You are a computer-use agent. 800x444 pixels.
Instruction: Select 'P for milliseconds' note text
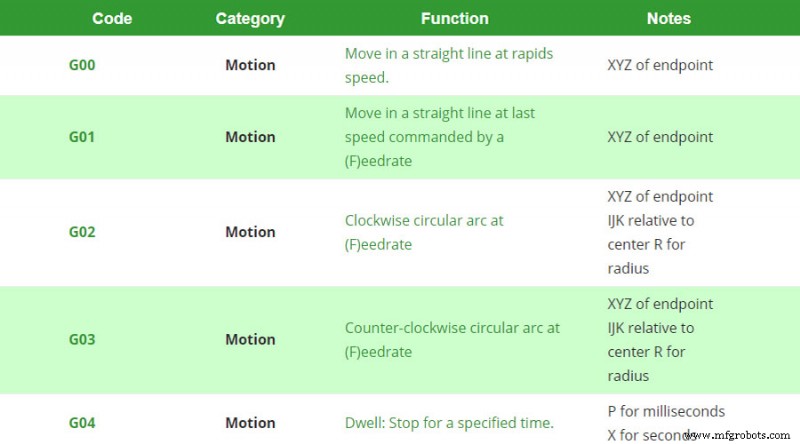(666, 411)
